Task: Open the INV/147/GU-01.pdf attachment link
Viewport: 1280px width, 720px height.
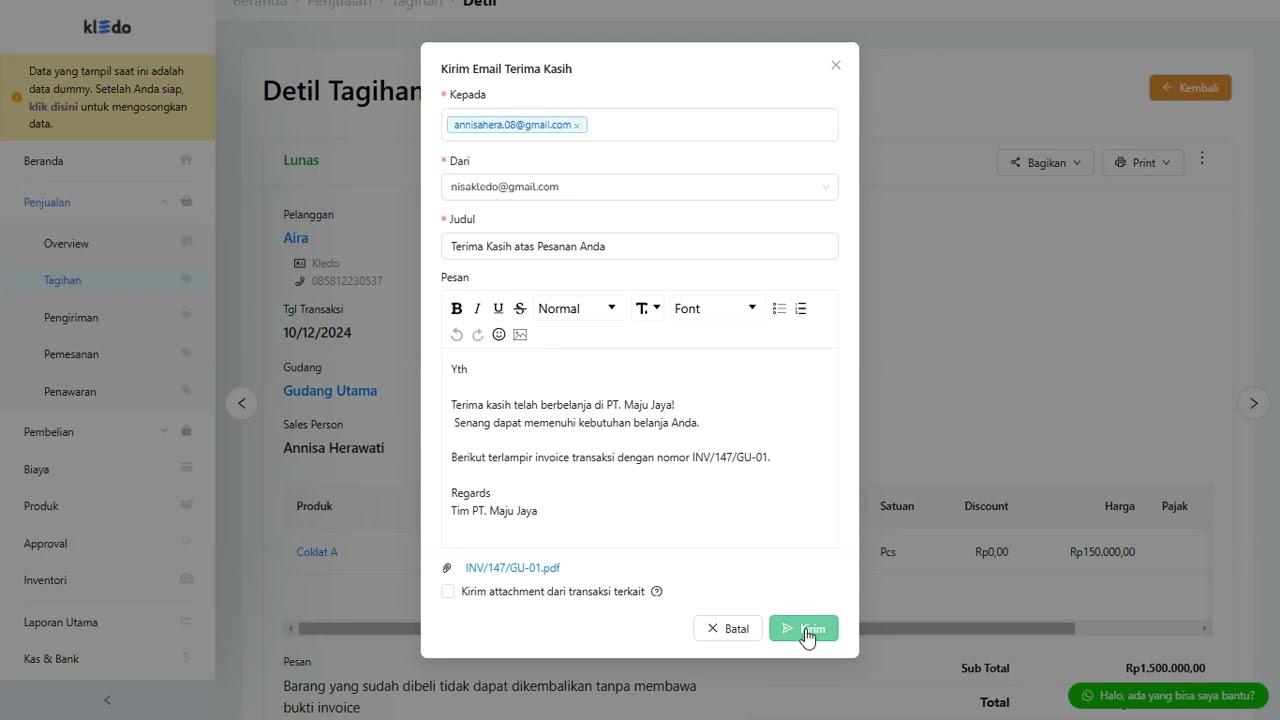Action: pos(512,568)
